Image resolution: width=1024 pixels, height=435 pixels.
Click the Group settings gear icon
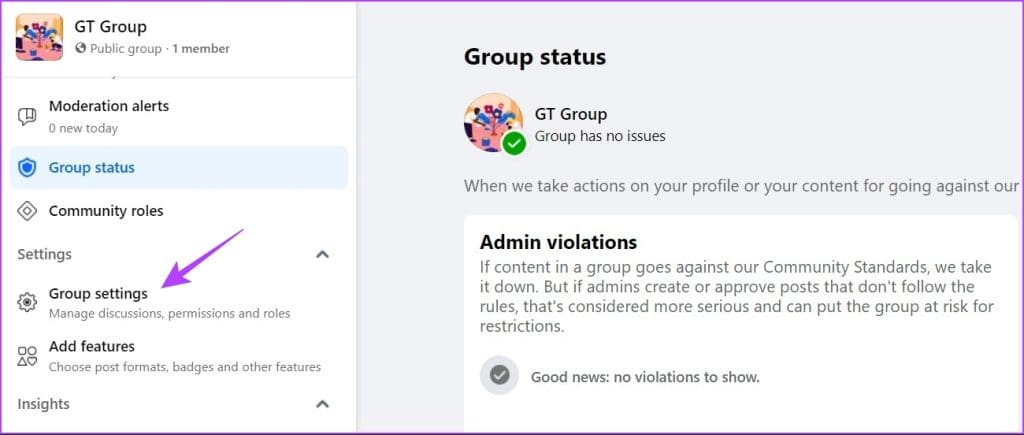28,302
